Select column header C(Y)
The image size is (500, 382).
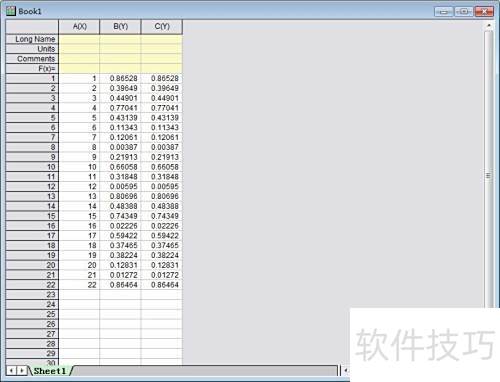(x=162, y=27)
